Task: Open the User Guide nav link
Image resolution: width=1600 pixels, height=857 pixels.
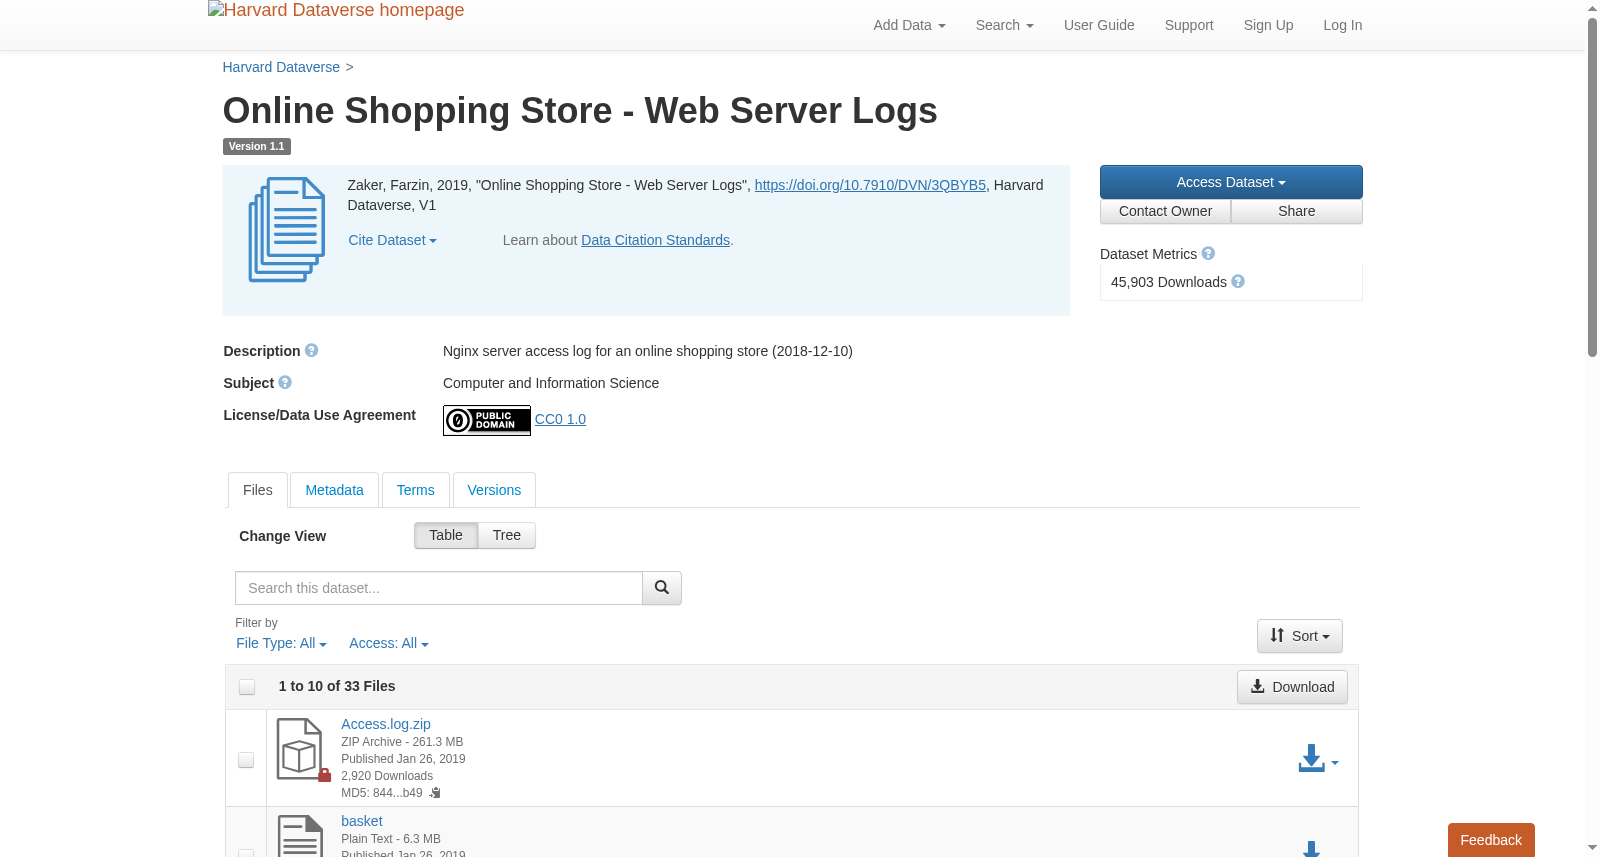Action: pyautogui.click(x=1099, y=25)
